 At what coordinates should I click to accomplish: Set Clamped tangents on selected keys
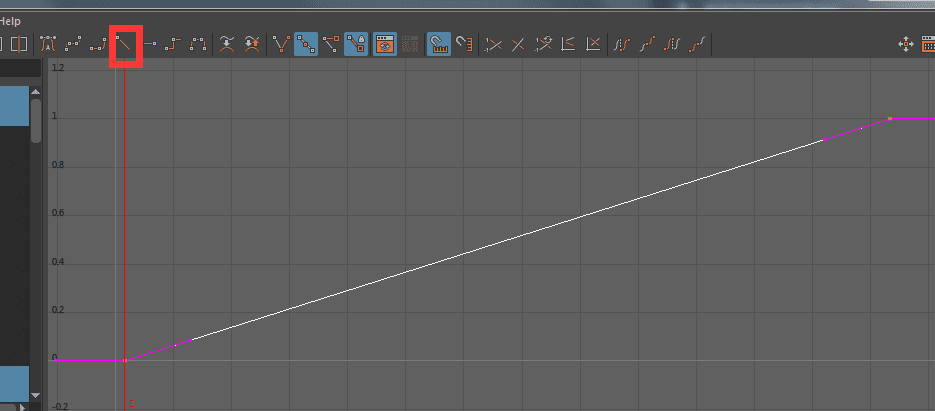pos(98,44)
